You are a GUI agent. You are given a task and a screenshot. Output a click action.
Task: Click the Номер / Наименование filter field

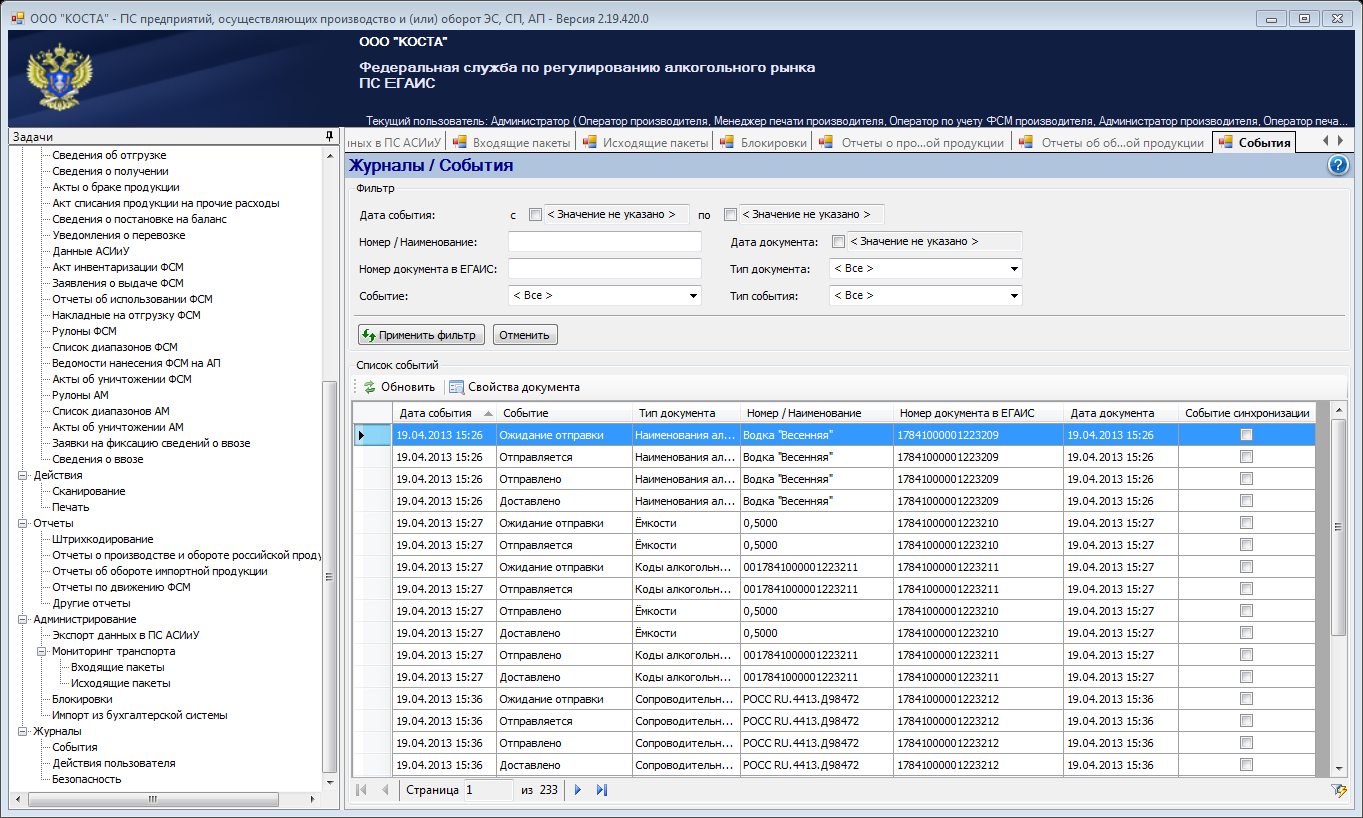(x=605, y=242)
